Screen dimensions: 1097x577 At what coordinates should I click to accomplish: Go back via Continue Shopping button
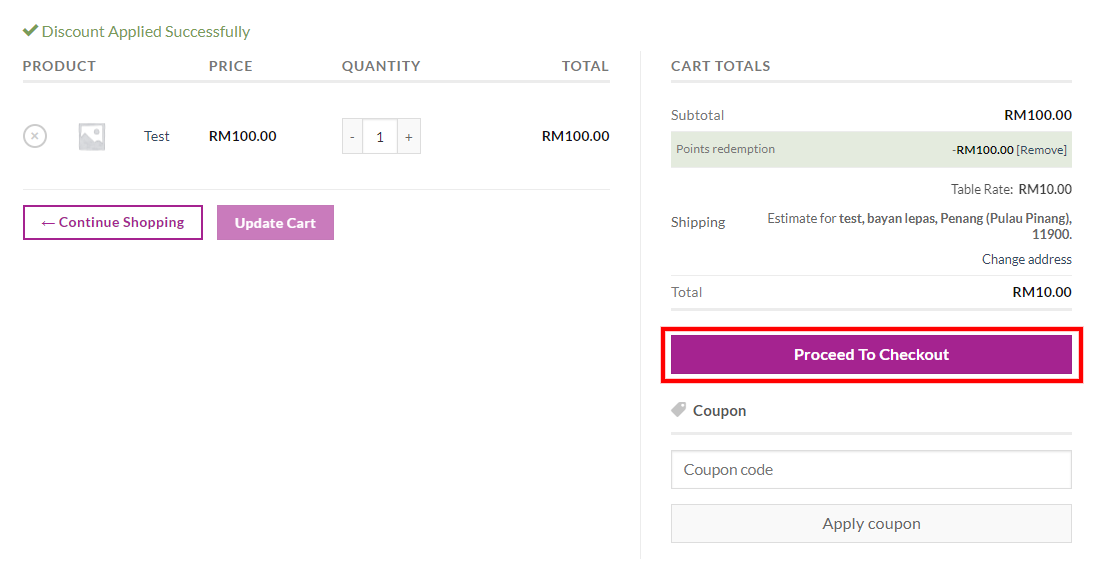(113, 223)
